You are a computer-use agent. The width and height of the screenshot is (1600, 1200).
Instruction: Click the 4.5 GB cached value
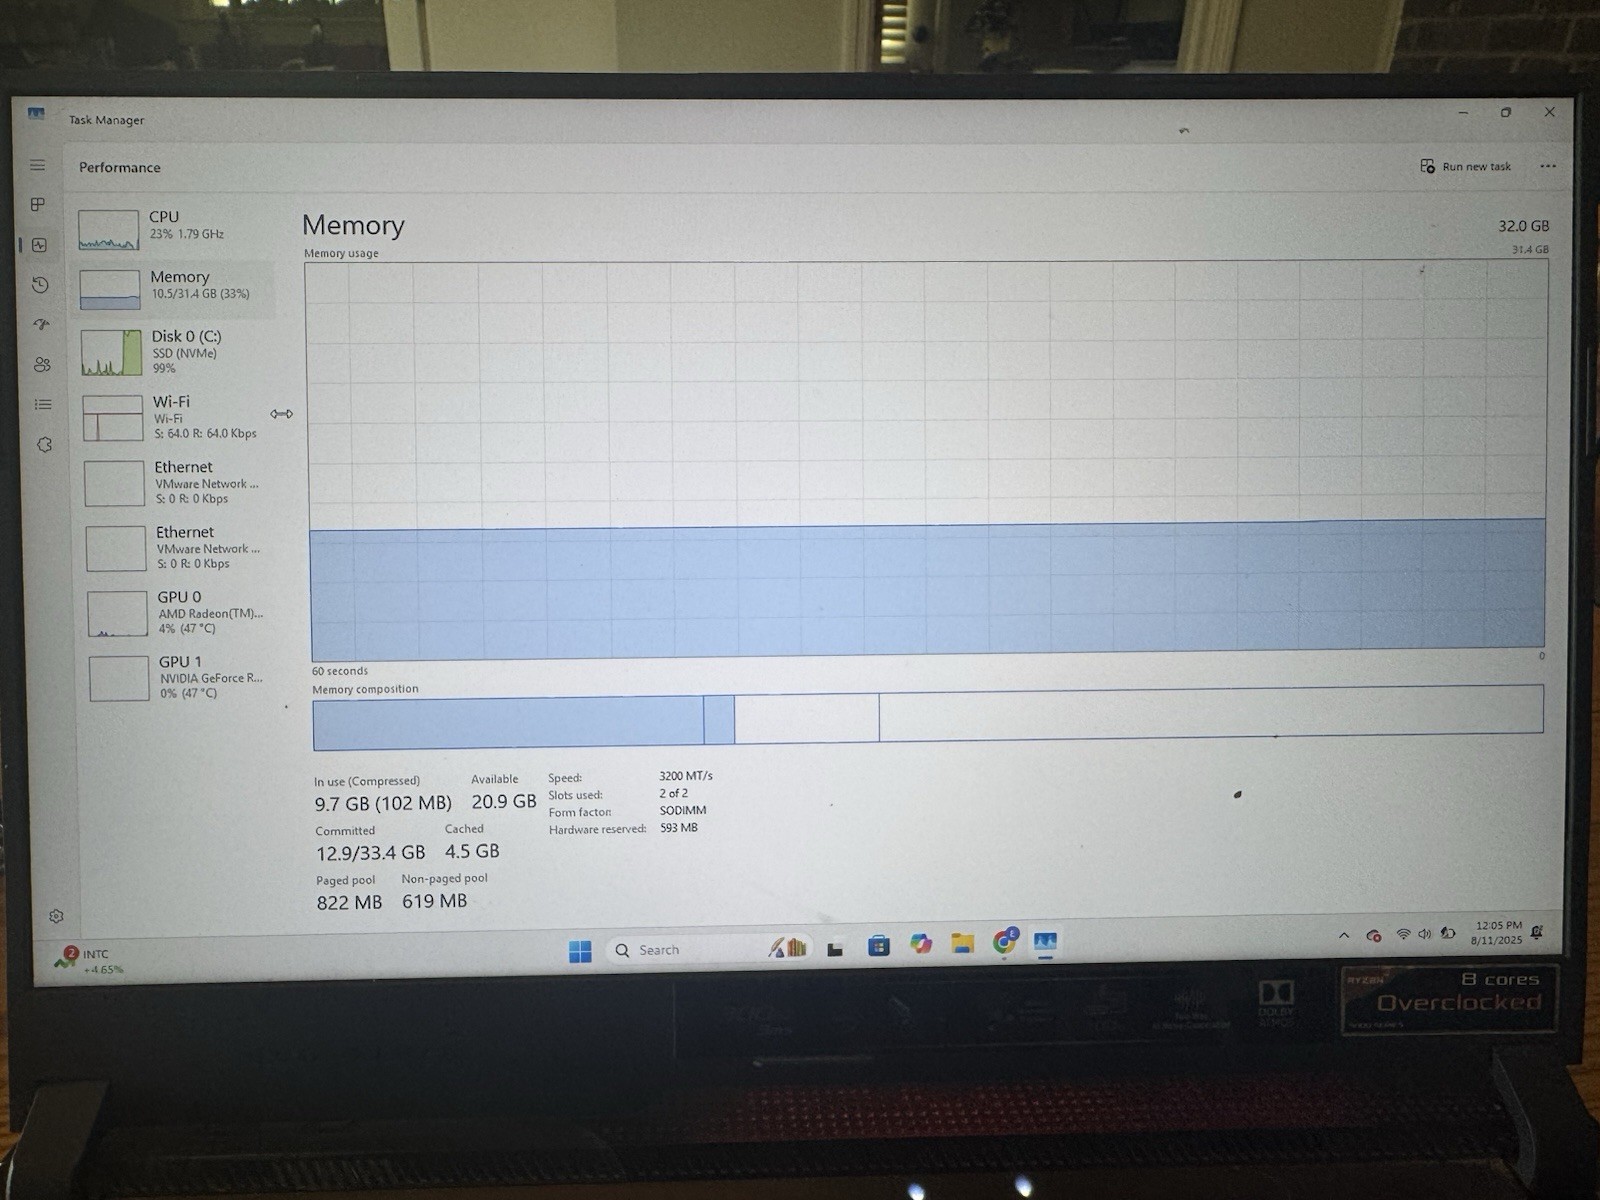pos(472,851)
